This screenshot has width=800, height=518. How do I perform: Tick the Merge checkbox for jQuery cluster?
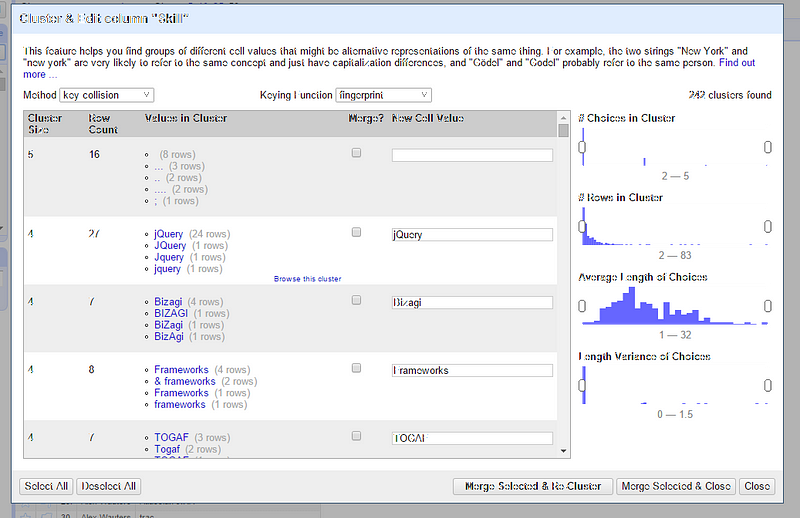click(x=356, y=232)
